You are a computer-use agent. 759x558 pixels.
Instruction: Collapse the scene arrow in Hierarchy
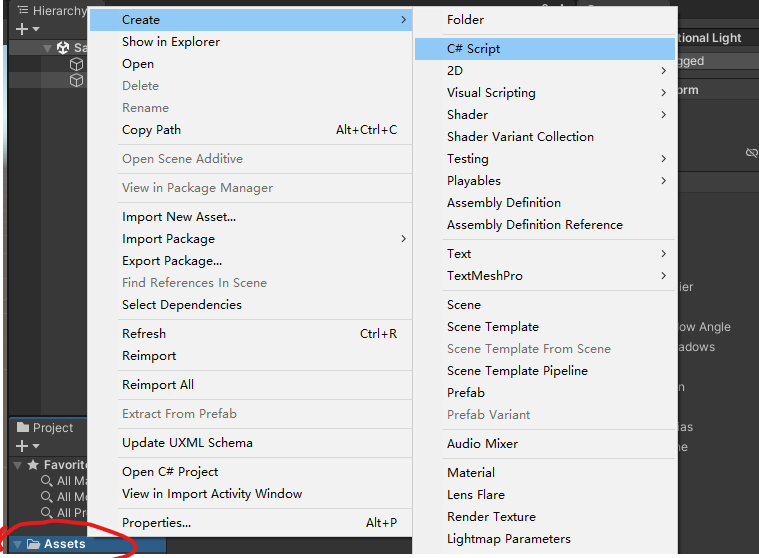pos(47,48)
